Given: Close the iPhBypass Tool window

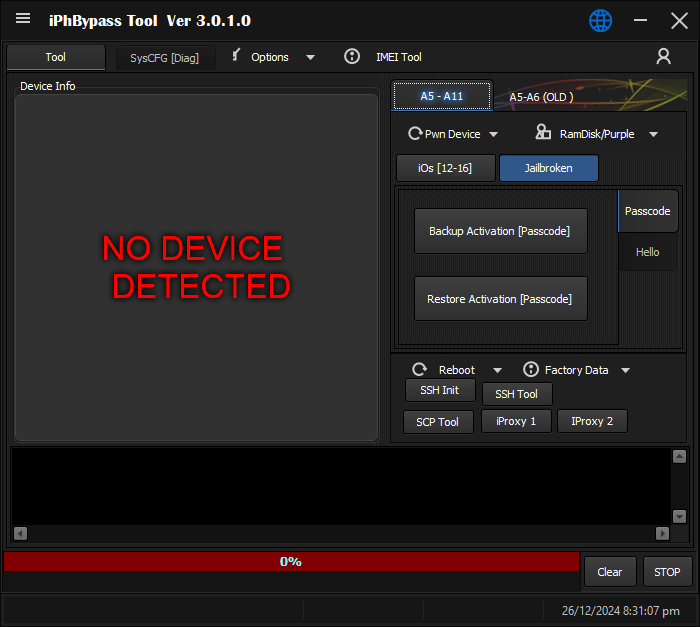Looking at the screenshot, I should (x=679, y=21).
